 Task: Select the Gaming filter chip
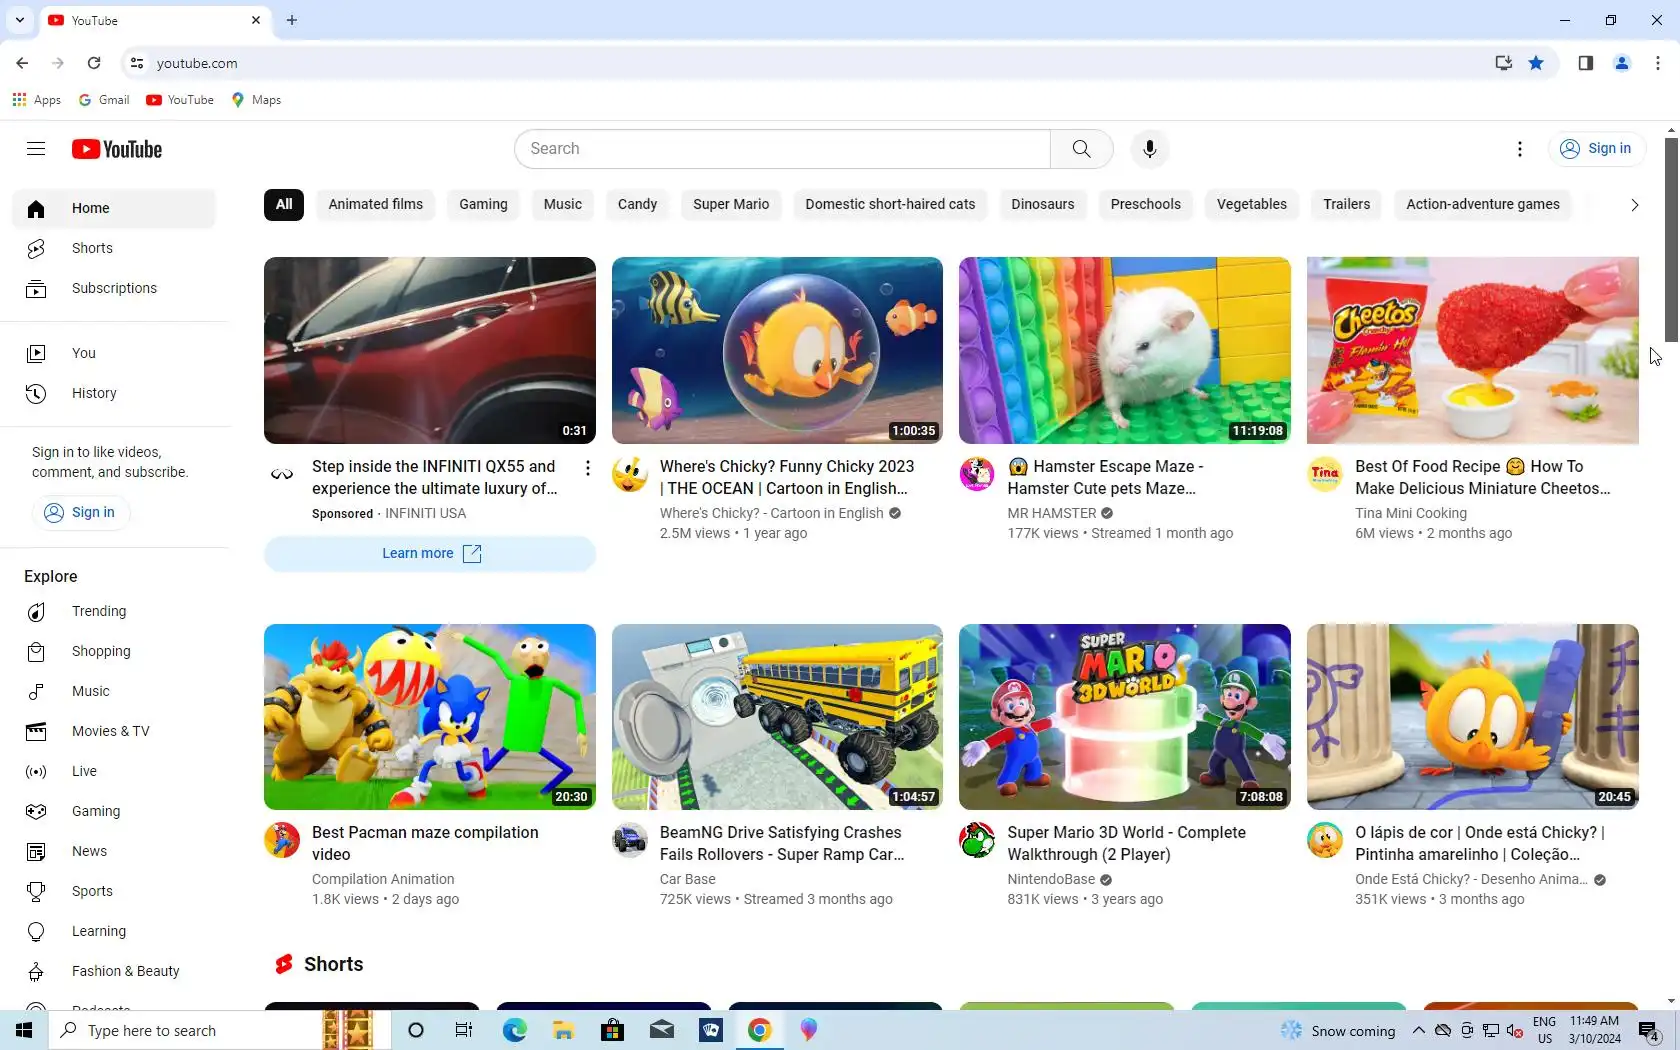[483, 204]
